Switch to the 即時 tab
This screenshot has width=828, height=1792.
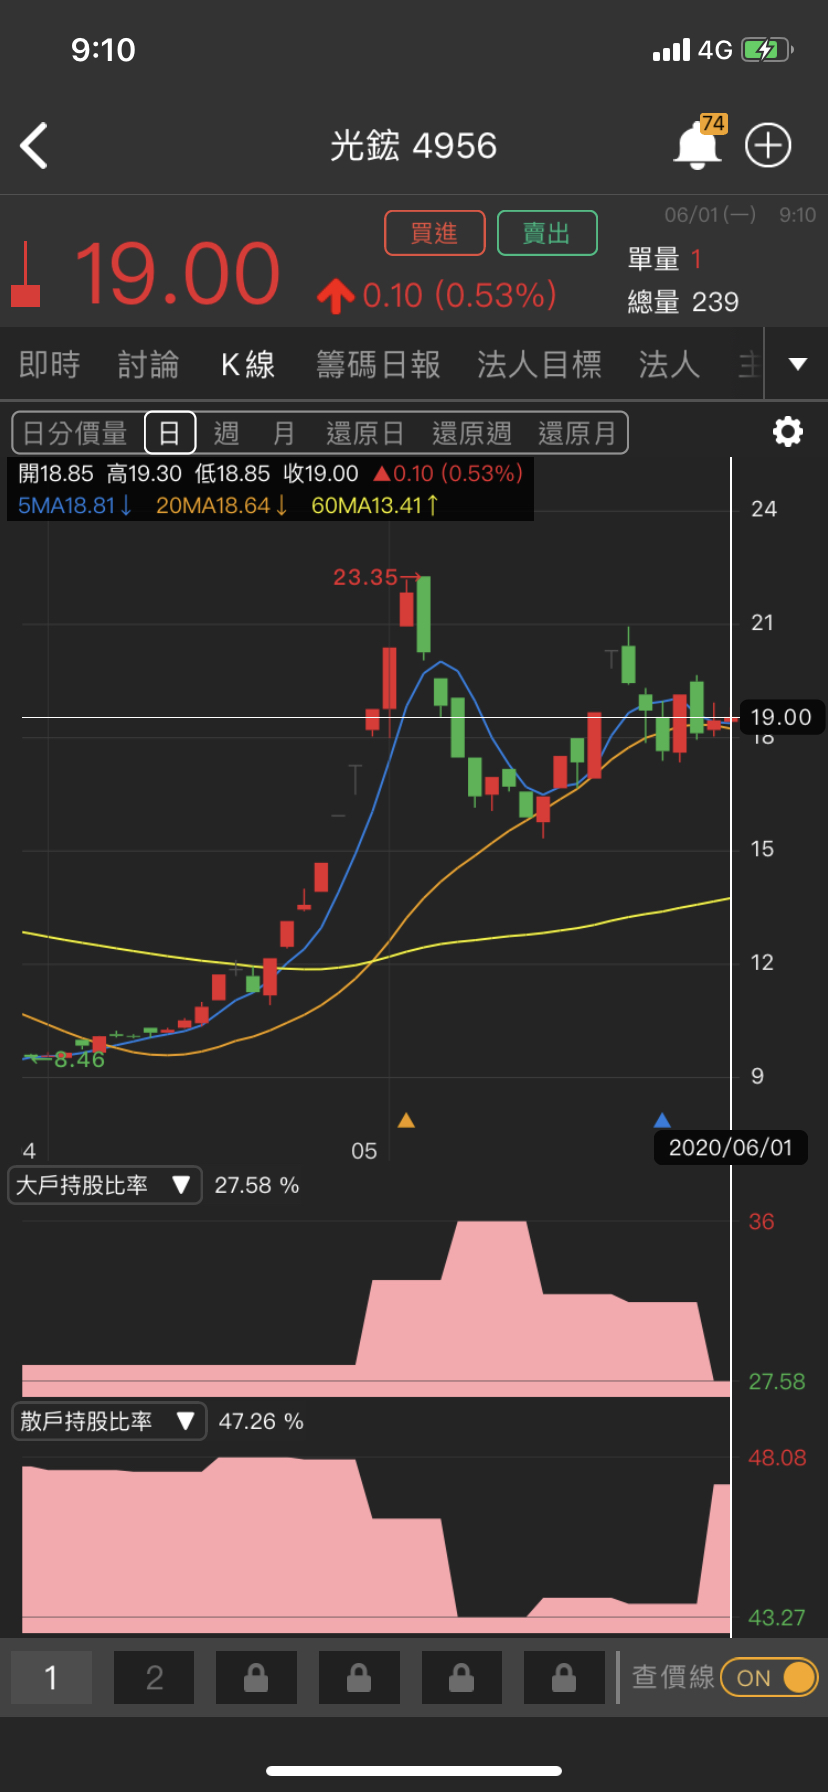tap(49, 365)
